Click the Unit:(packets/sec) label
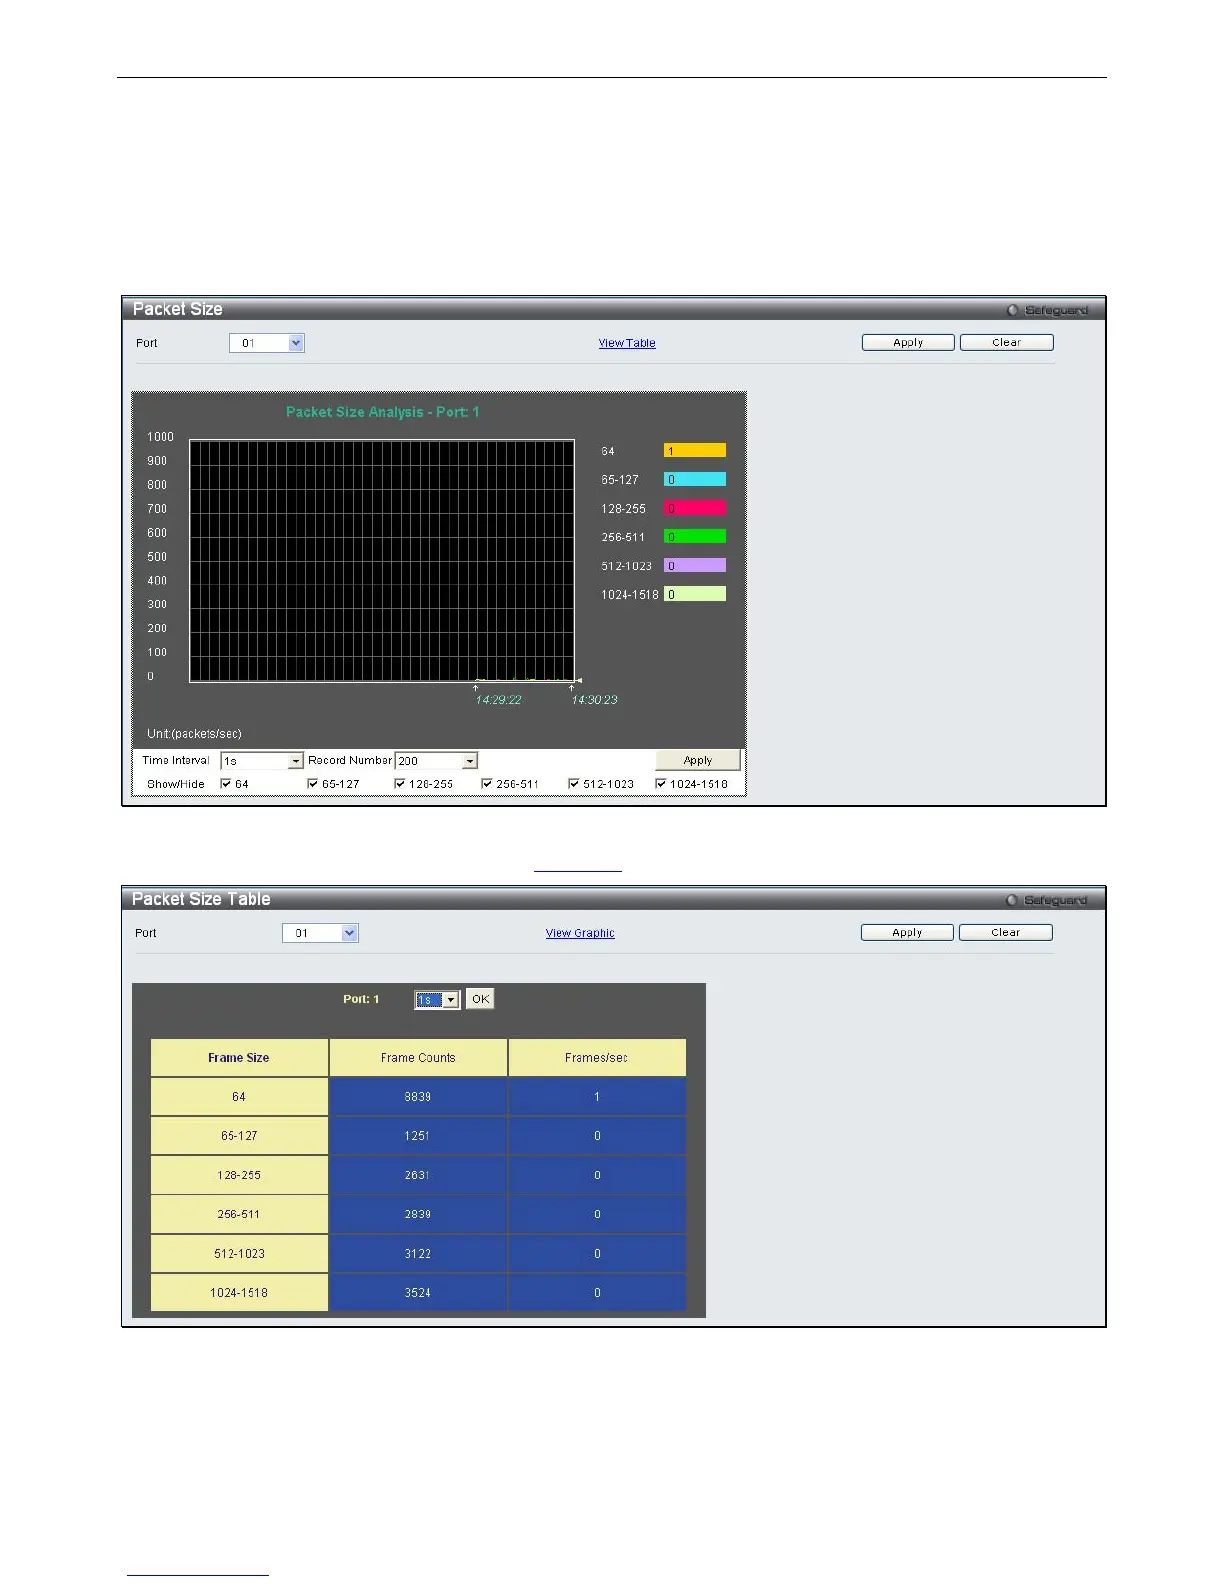This screenshot has width=1224, height=1584. click(194, 734)
